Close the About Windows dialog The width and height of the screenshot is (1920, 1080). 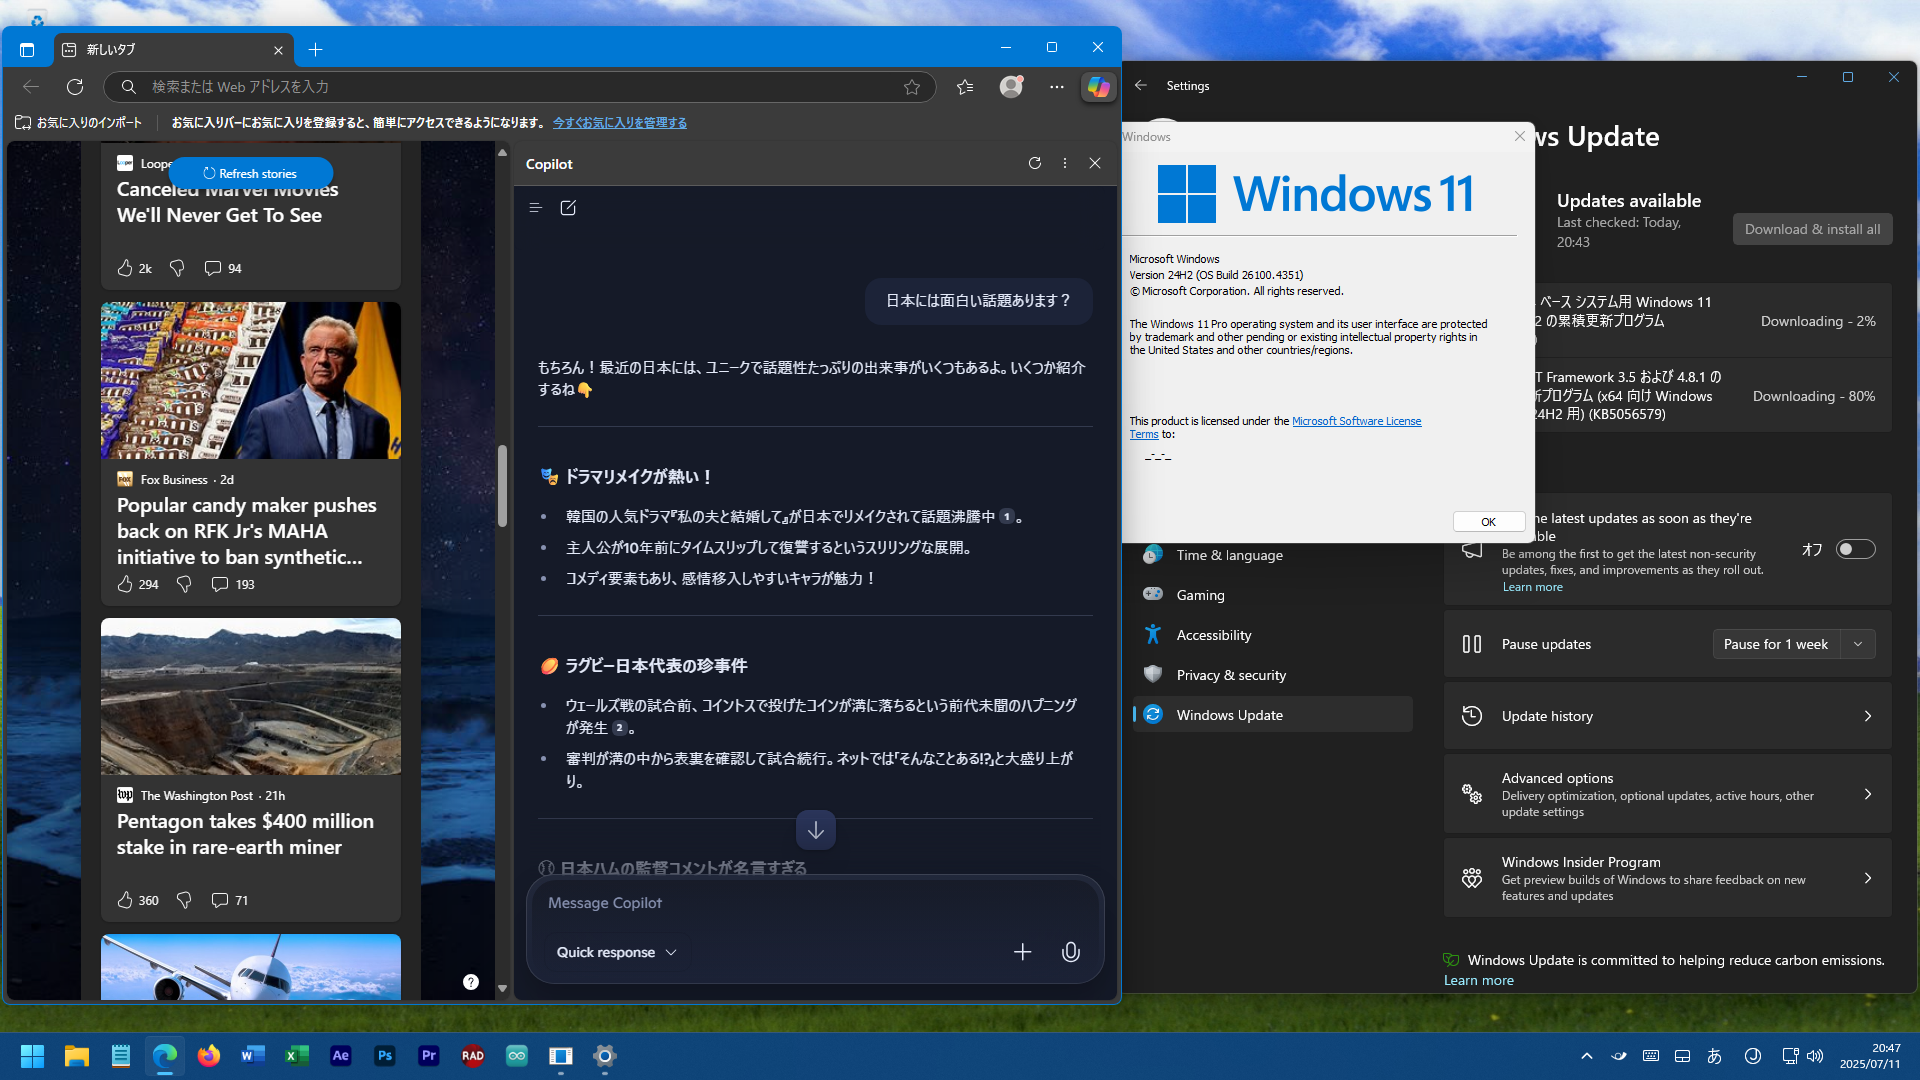point(1520,136)
